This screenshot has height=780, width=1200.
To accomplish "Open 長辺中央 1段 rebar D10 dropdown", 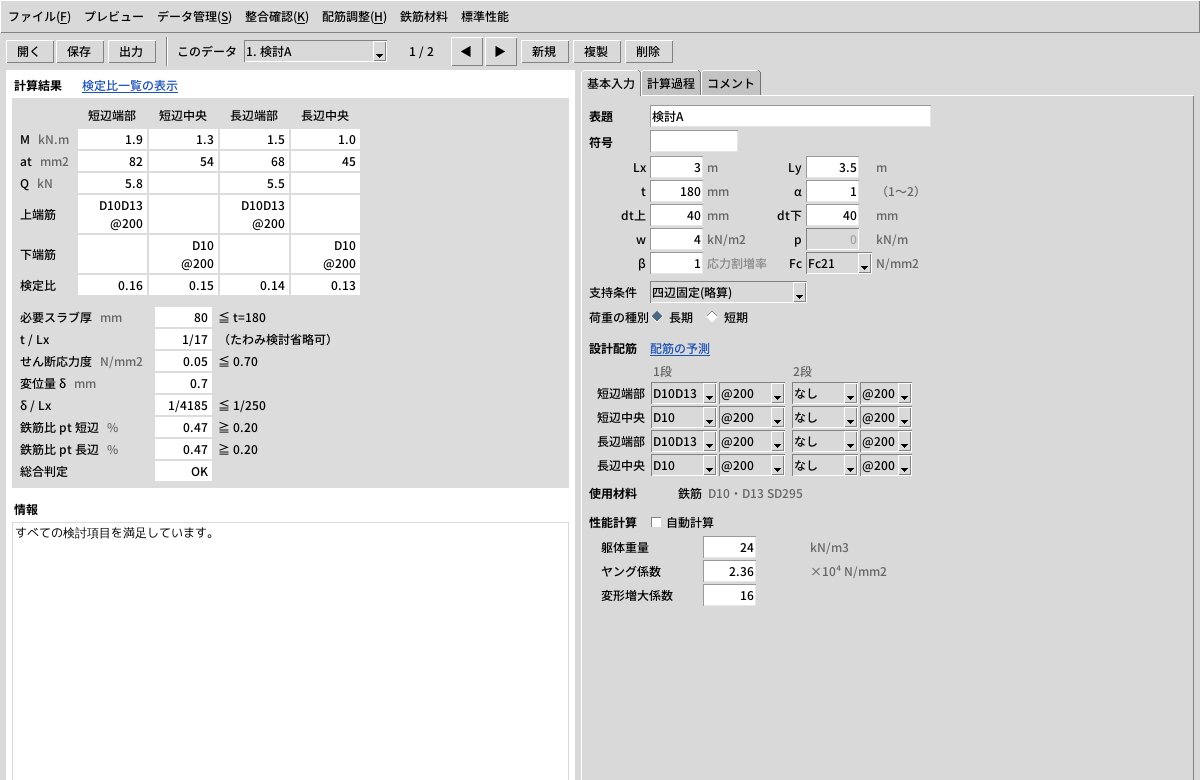I will [683, 465].
